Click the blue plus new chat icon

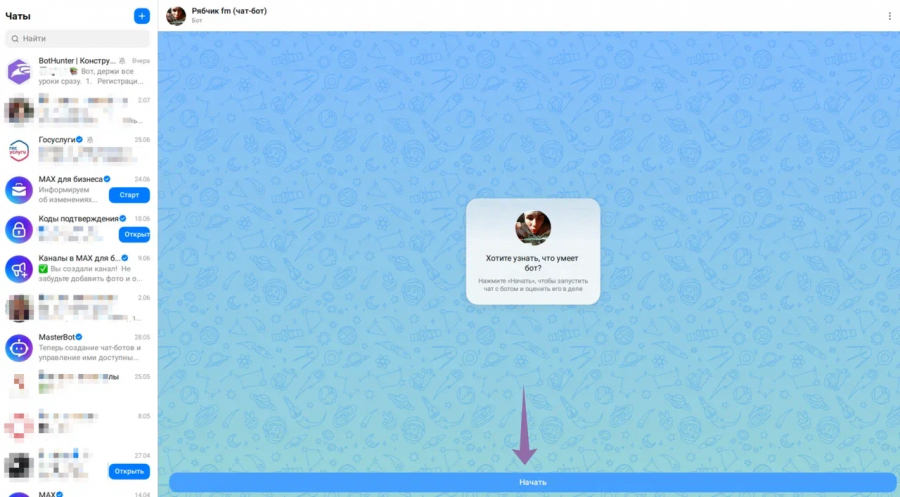[x=142, y=16]
